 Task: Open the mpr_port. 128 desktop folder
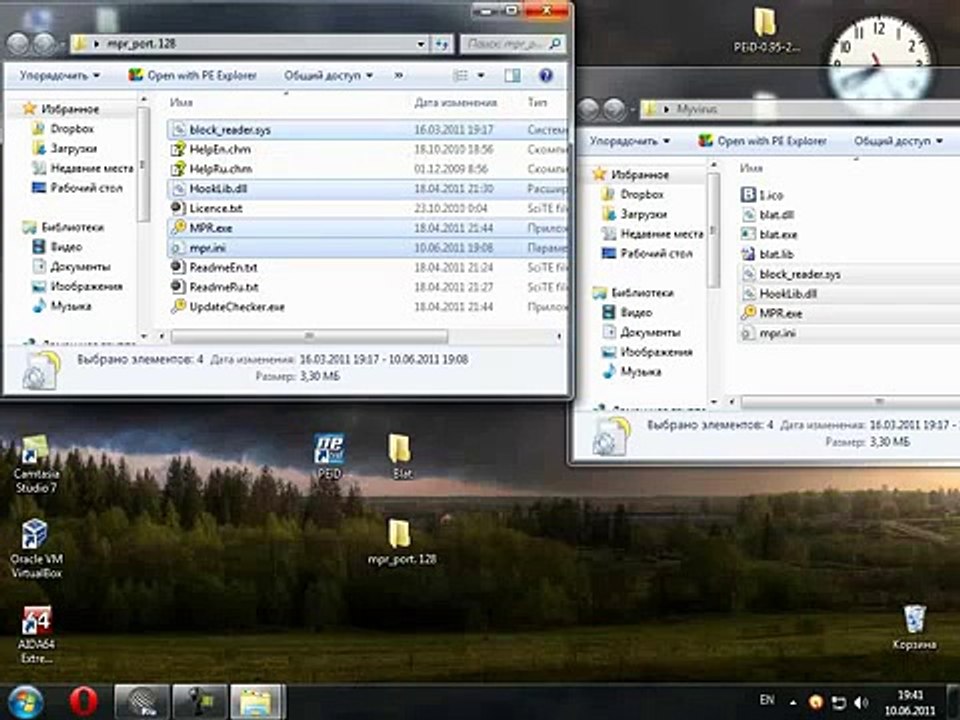(x=402, y=542)
